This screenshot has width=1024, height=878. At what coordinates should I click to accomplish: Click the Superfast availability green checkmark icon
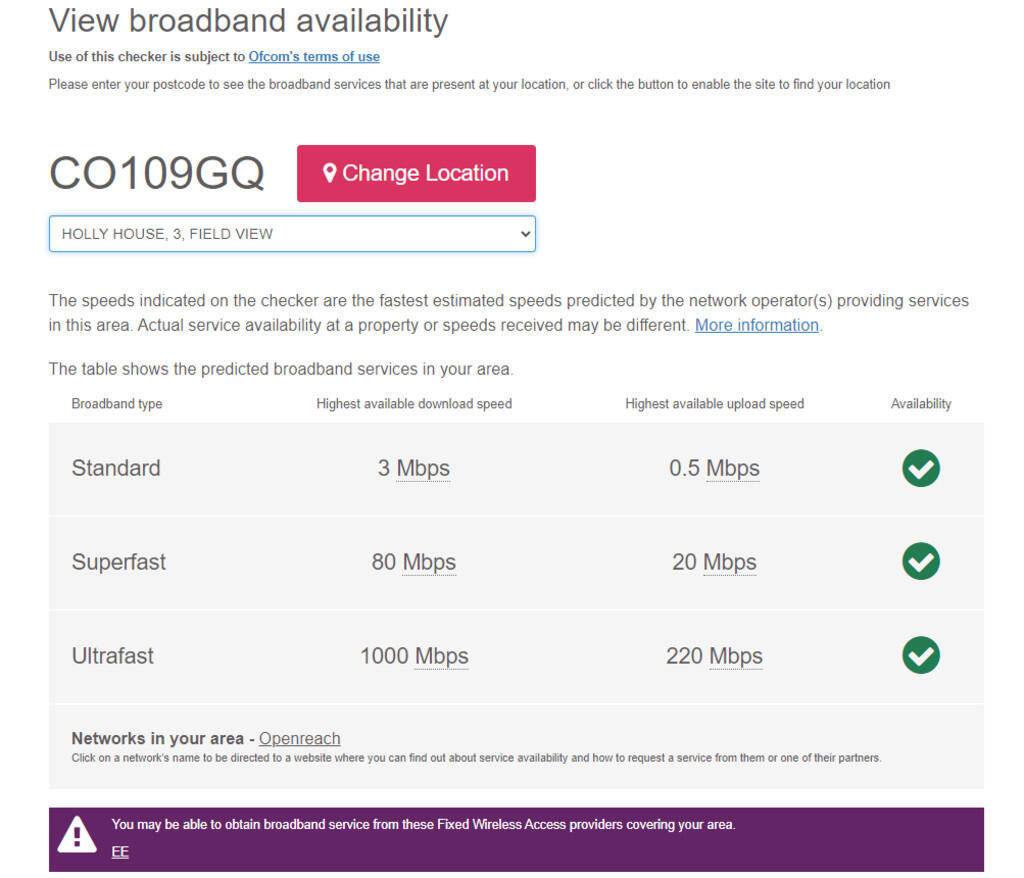pos(920,562)
